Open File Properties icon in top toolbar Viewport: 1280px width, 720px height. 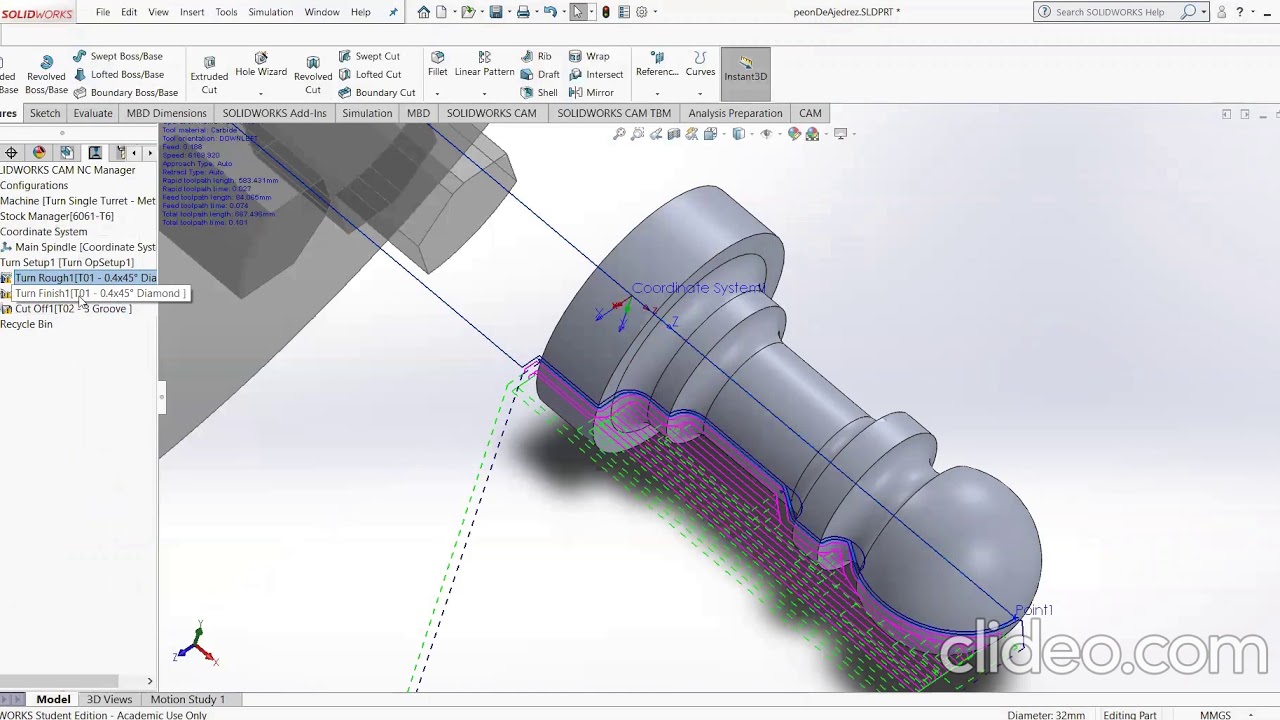(625, 12)
